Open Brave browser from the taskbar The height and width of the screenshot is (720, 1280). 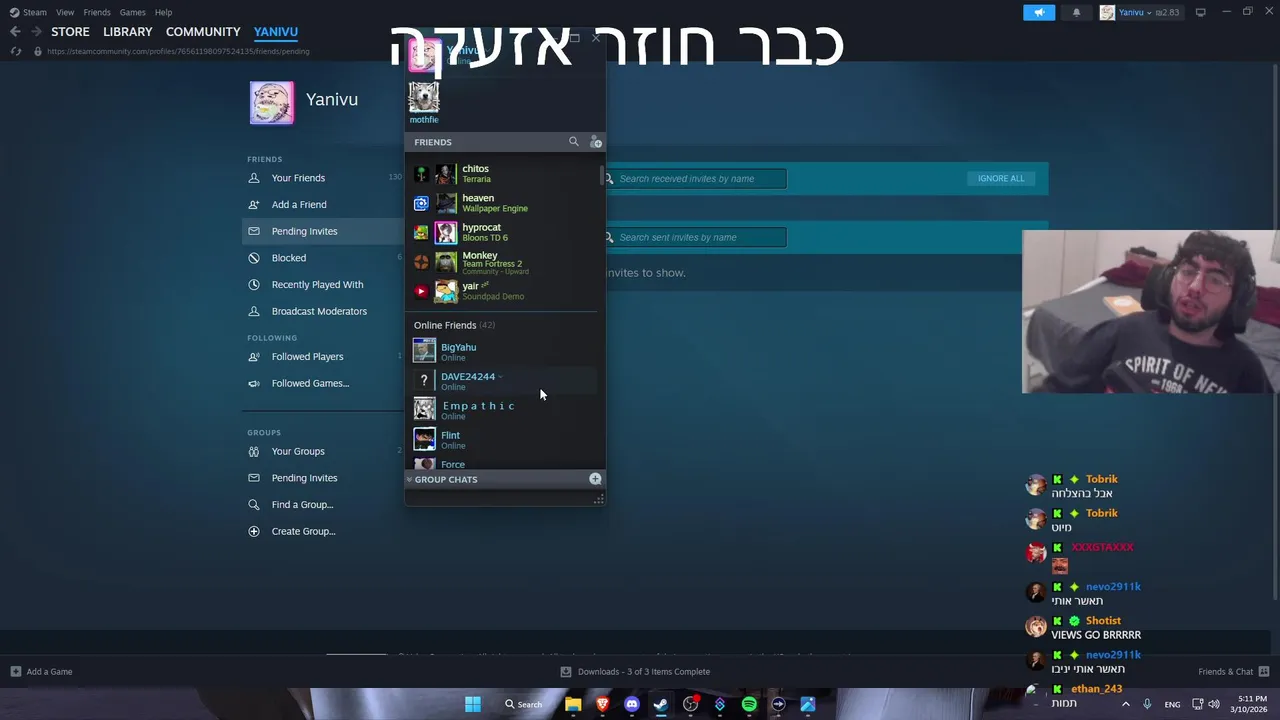point(602,704)
